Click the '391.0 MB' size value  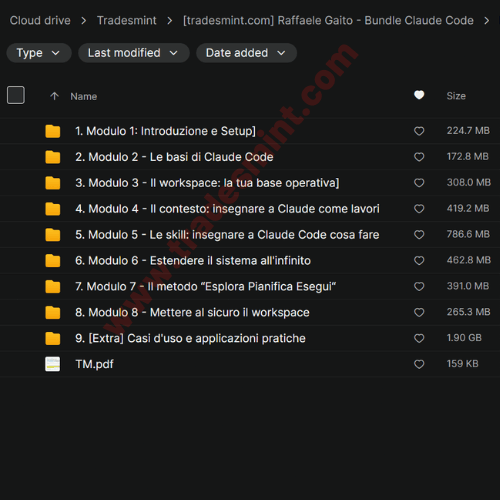pyautogui.click(x=468, y=286)
